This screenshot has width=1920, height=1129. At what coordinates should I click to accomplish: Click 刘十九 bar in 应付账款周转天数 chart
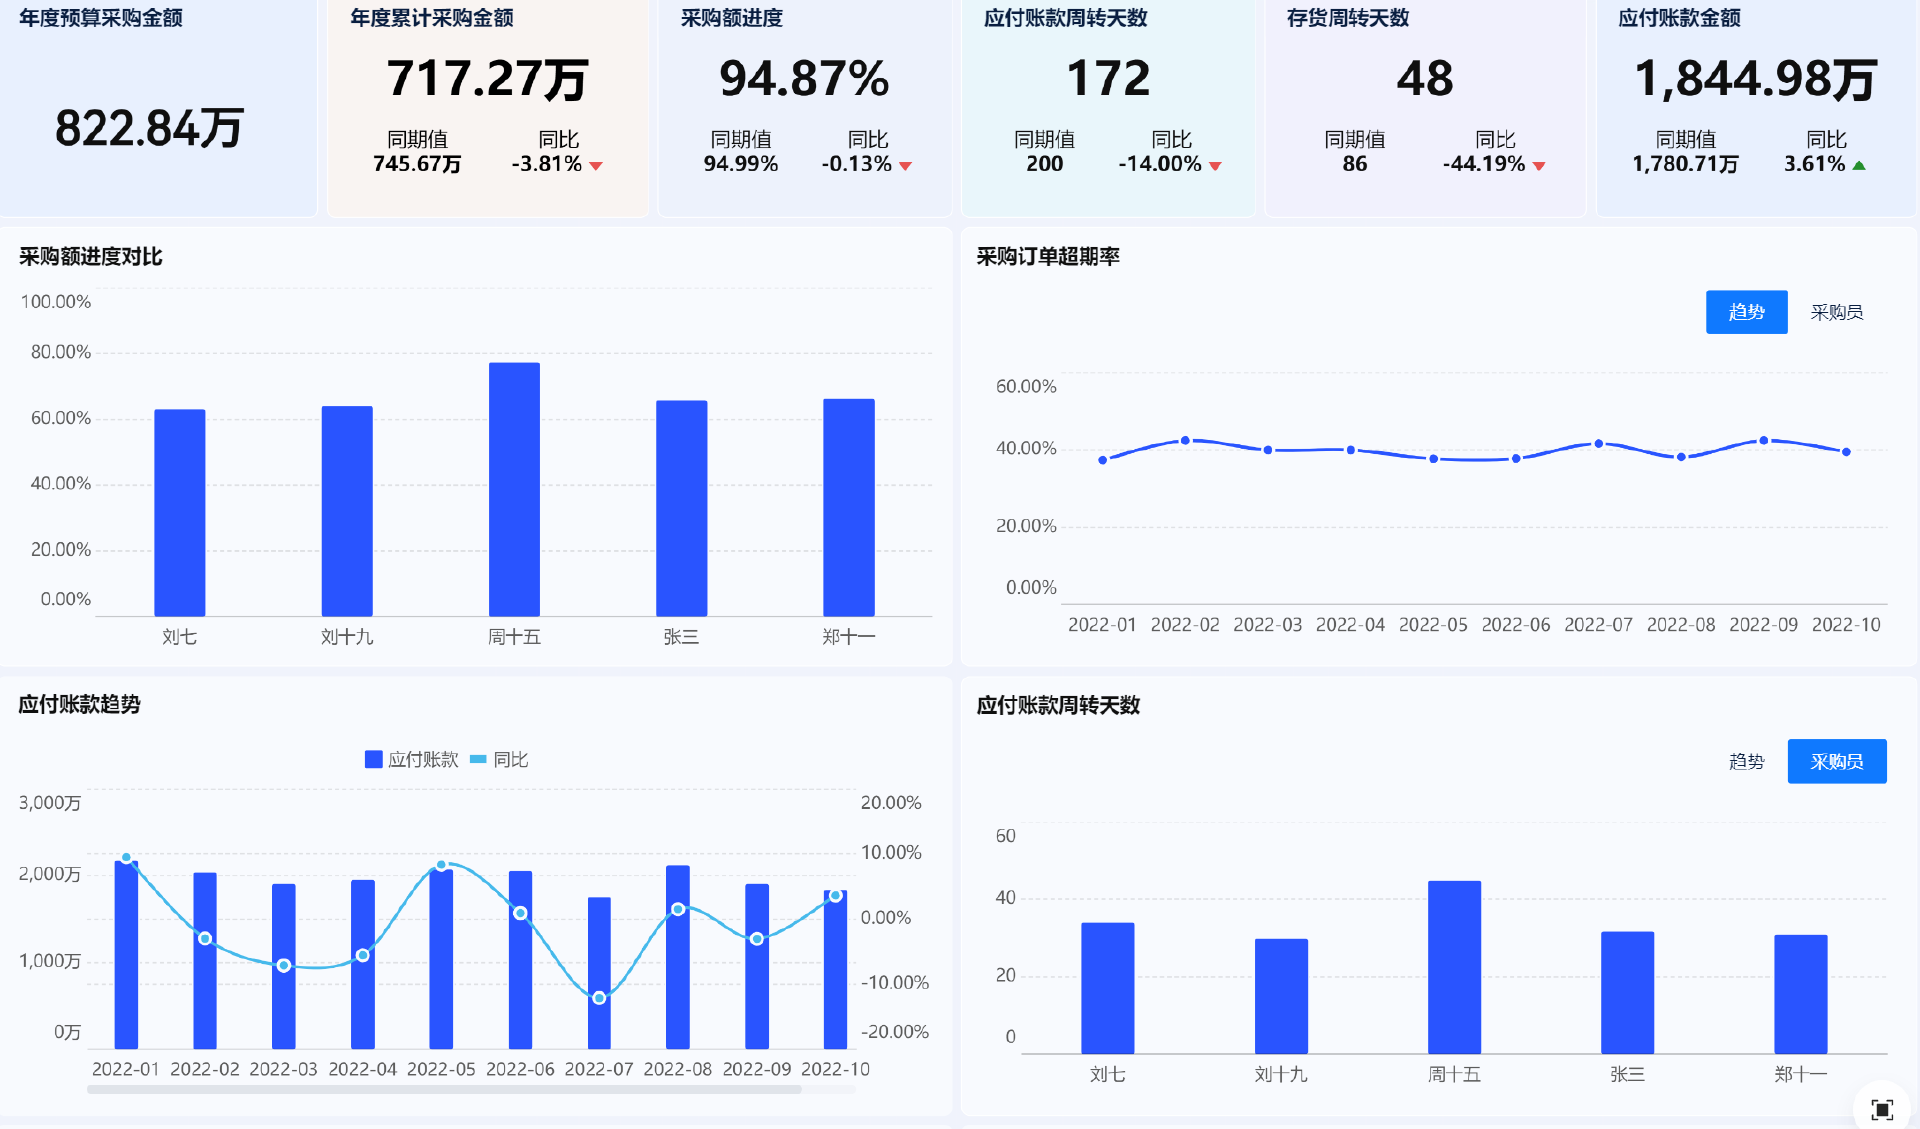pyautogui.click(x=1281, y=995)
